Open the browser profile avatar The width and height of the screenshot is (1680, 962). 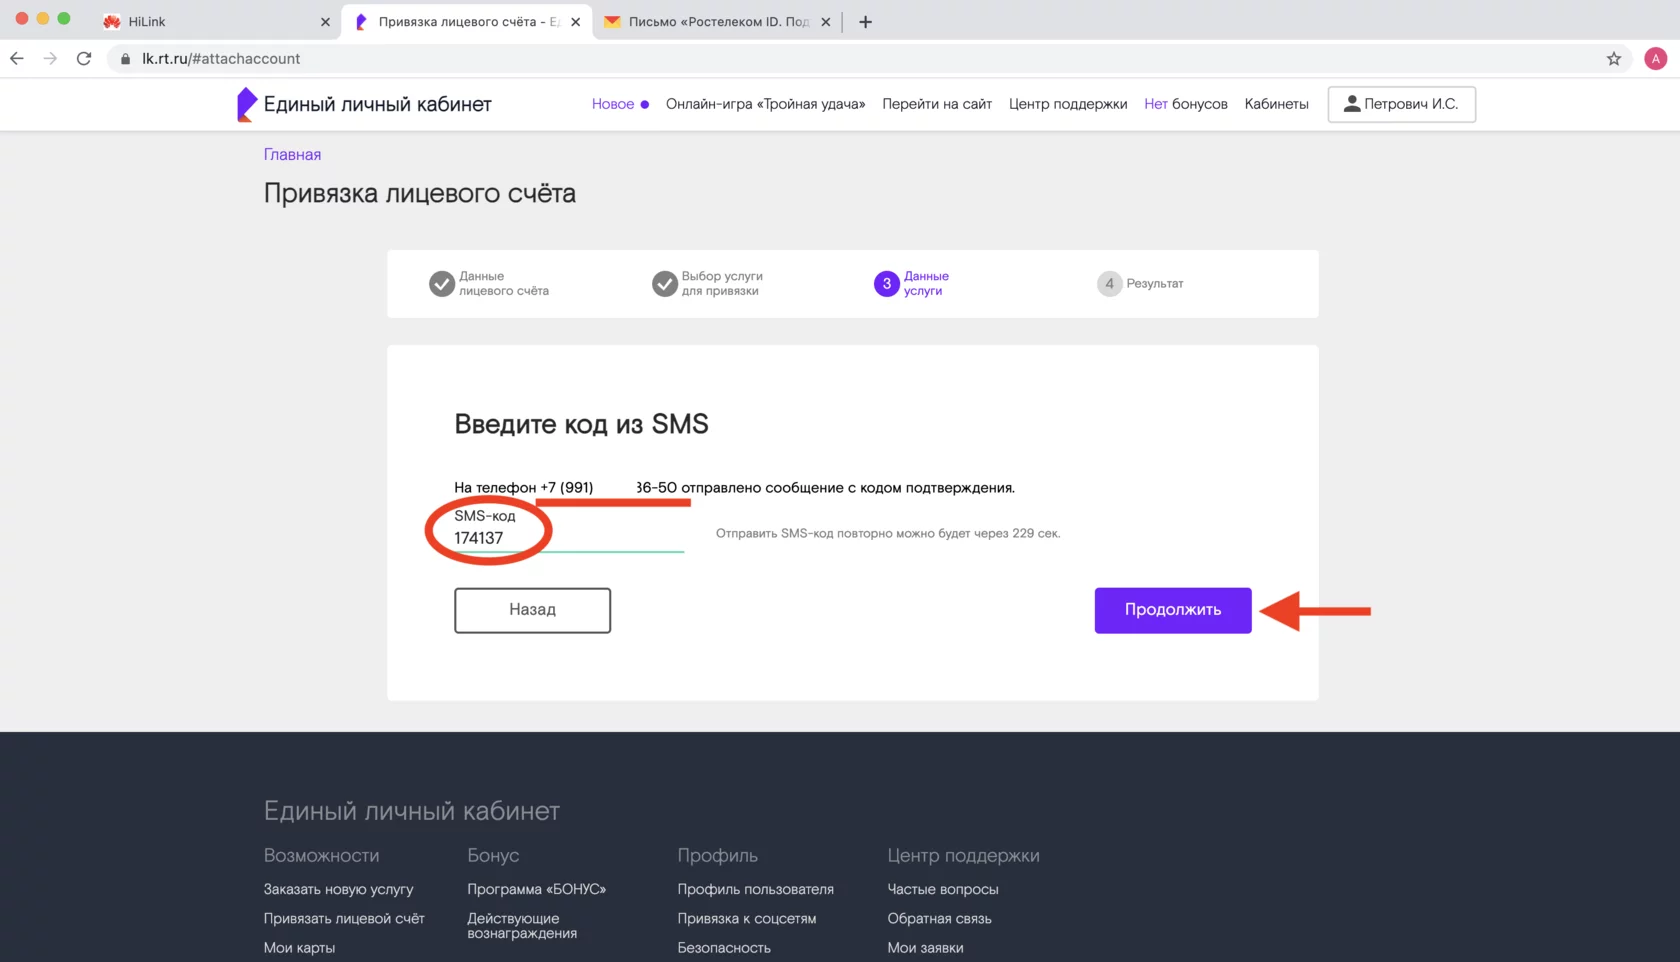[x=1657, y=58]
